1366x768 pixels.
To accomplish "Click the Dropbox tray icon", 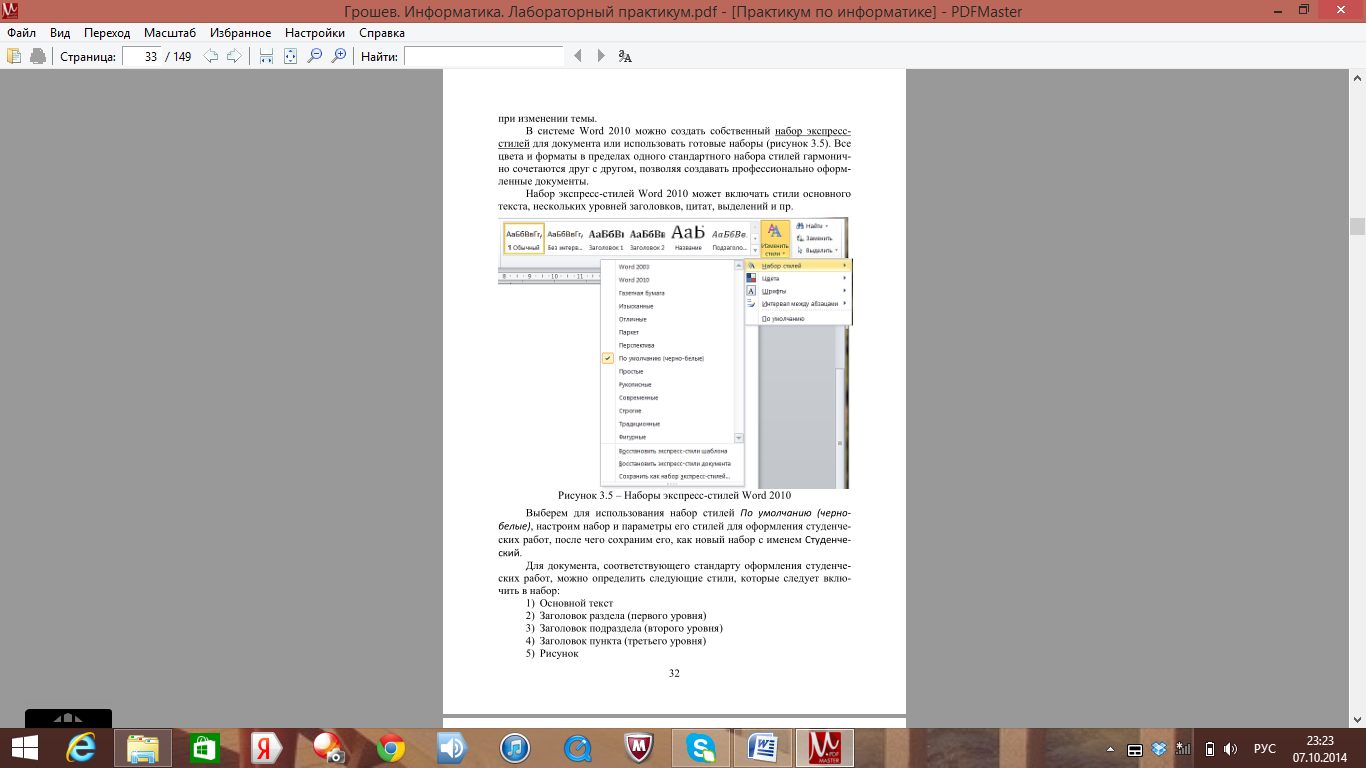I will pyautogui.click(x=1159, y=749).
